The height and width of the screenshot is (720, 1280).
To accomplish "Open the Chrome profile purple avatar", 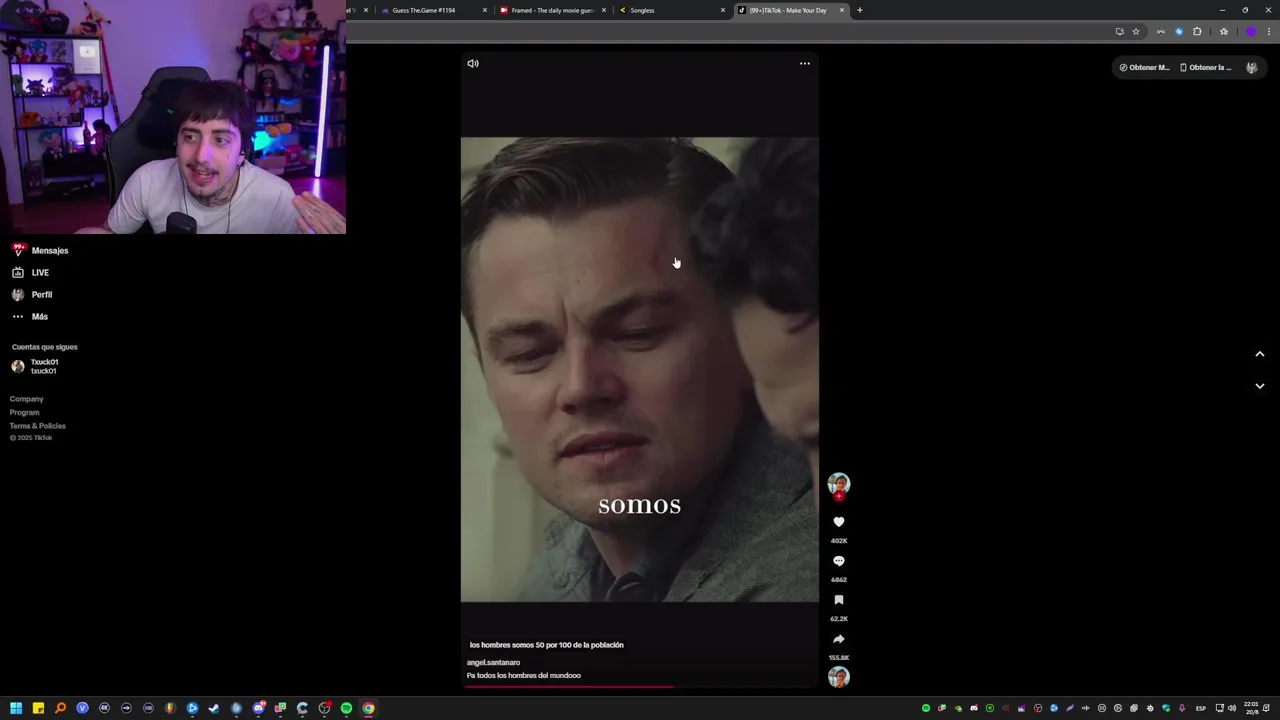I will click(1251, 32).
